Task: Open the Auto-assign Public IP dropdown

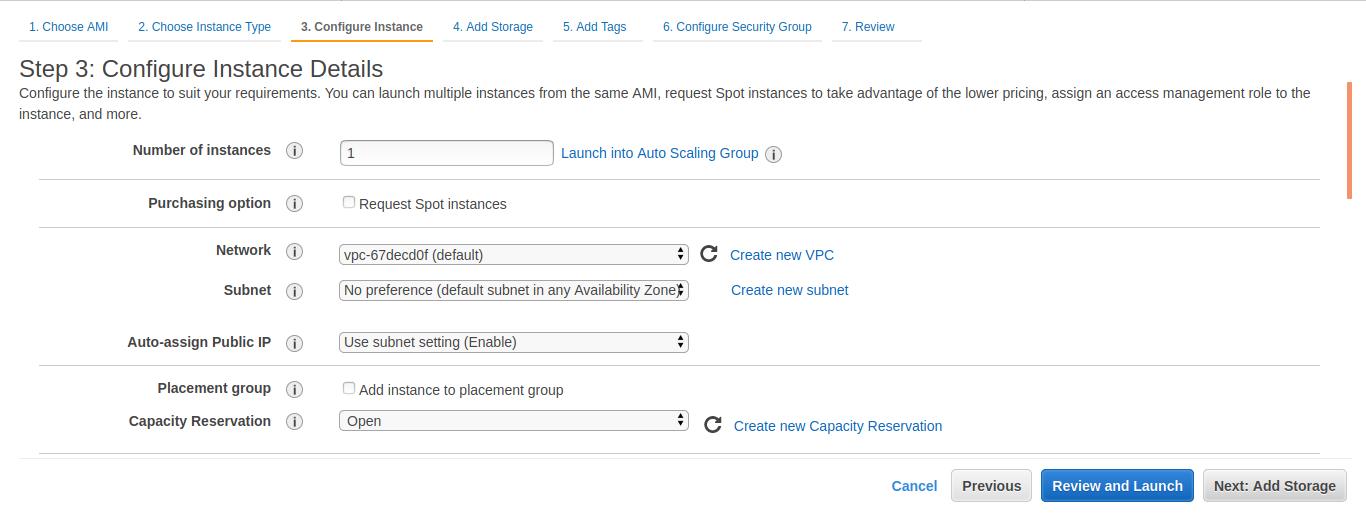Action: pyautogui.click(x=514, y=342)
